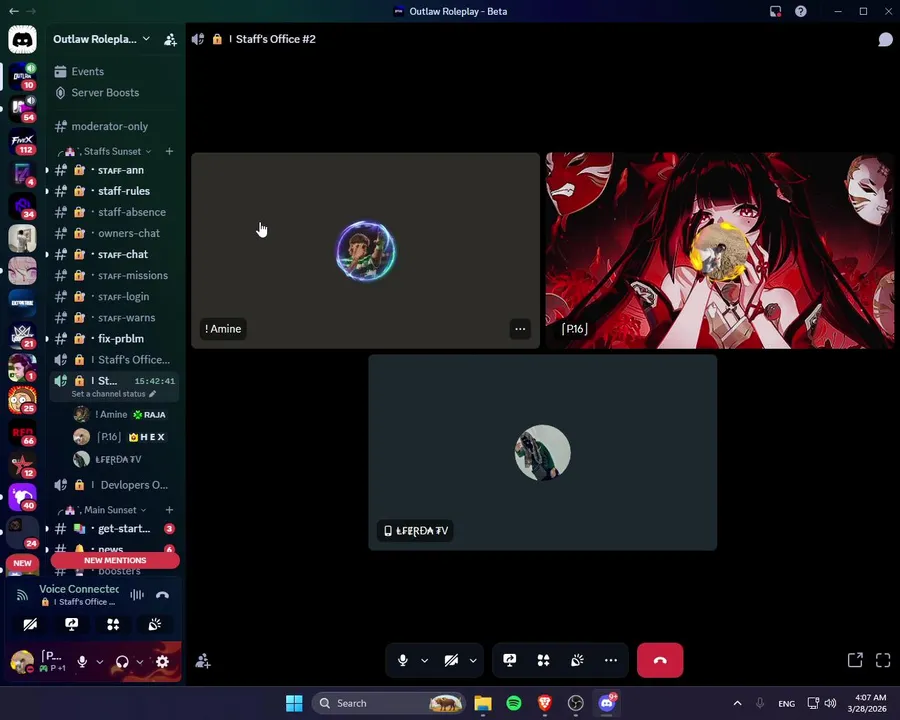Open the staff-warns channel
This screenshot has width=900, height=720.
[x=115, y=318]
